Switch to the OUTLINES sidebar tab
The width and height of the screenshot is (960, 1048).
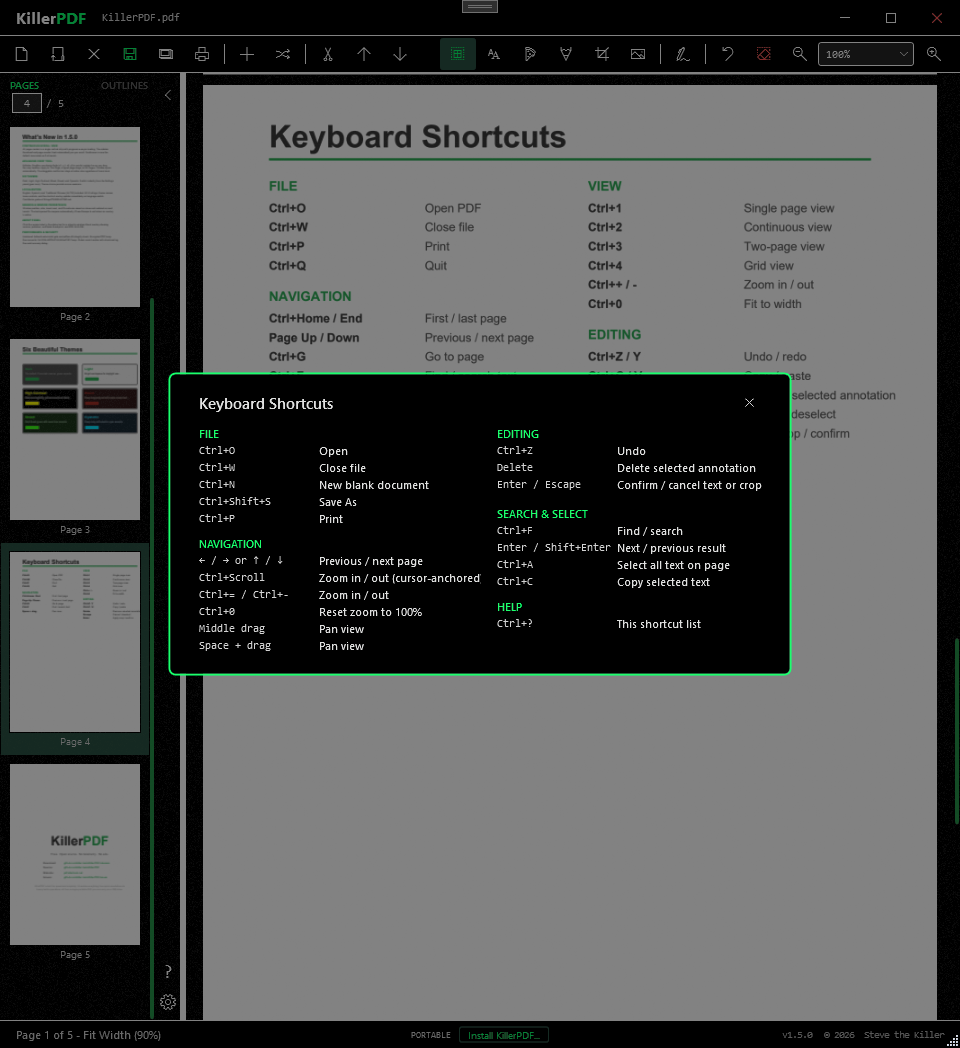click(x=124, y=86)
